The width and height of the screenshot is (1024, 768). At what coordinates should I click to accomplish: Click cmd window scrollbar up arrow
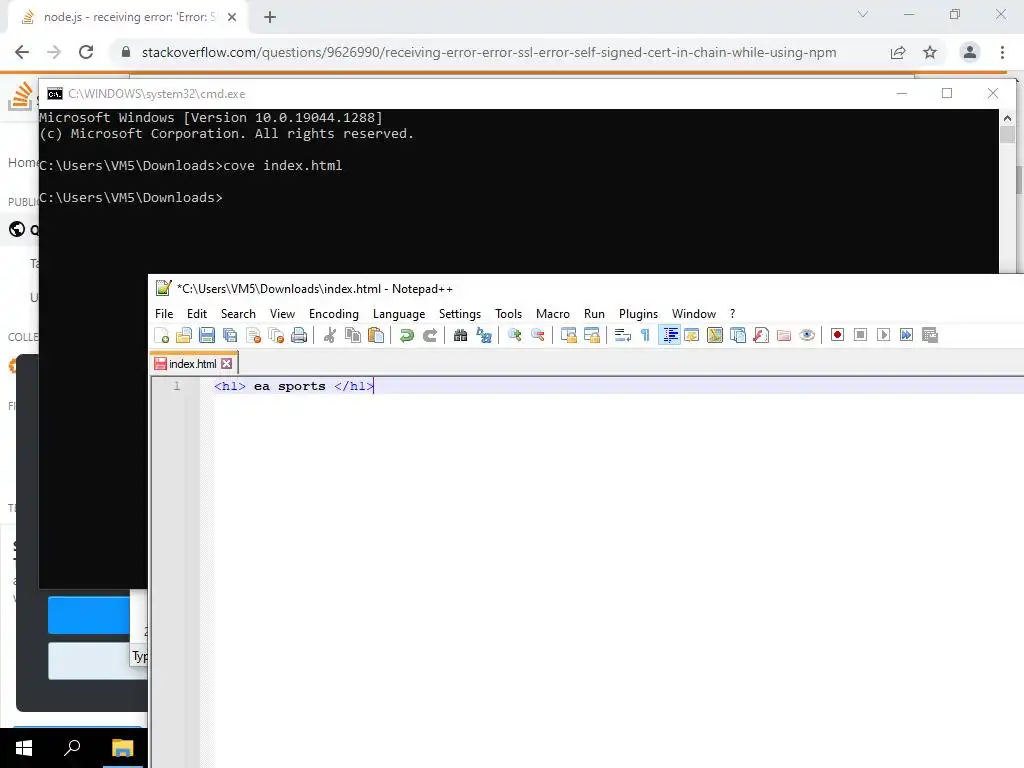coord(1007,118)
